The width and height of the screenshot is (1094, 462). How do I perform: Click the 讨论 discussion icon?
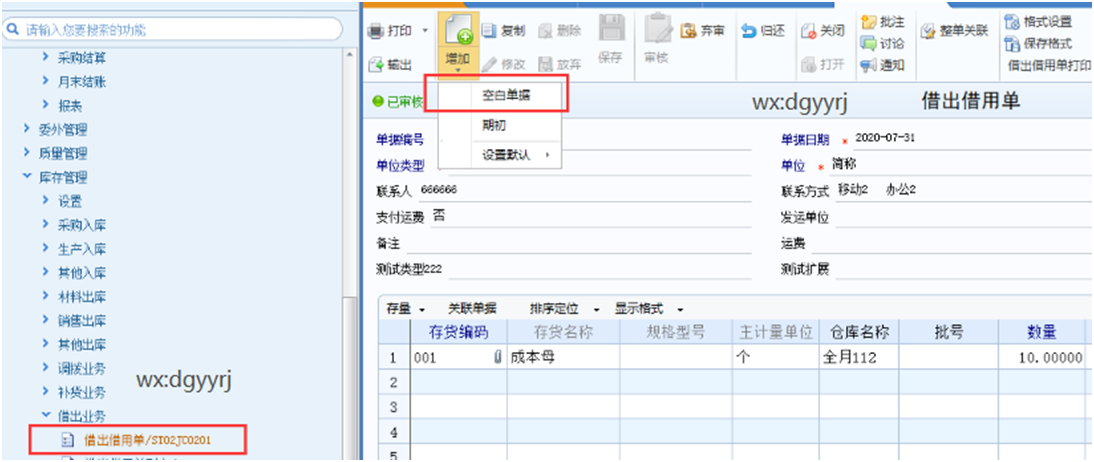[x=868, y=43]
